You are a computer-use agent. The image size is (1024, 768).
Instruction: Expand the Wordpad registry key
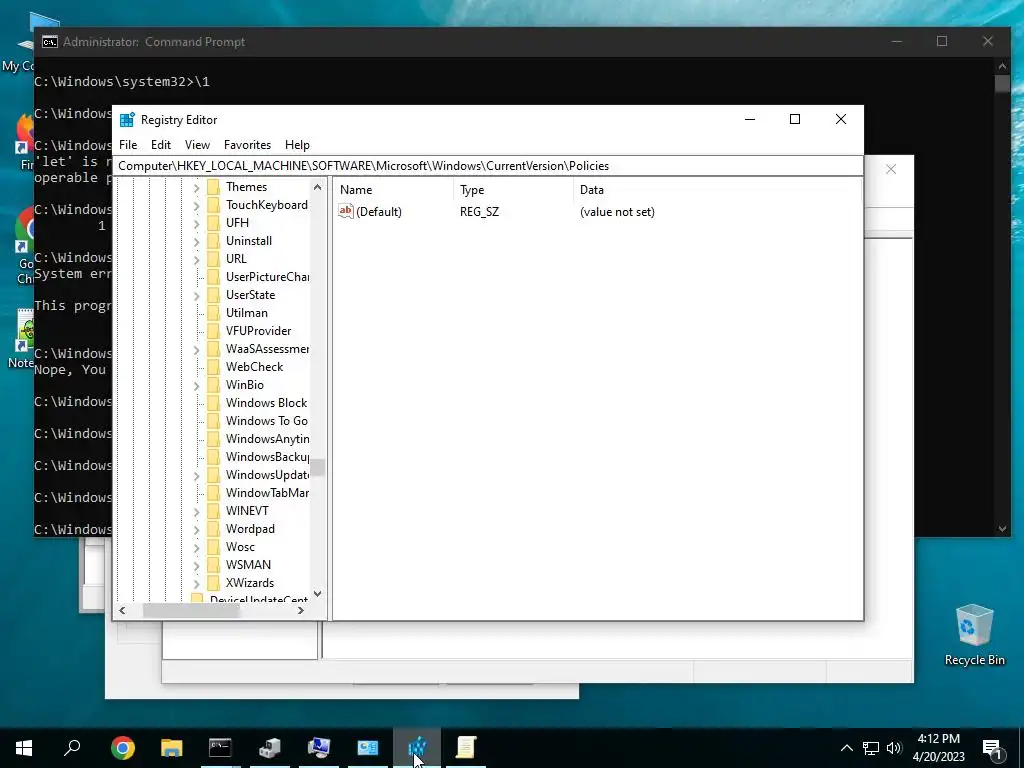pos(197,529)
